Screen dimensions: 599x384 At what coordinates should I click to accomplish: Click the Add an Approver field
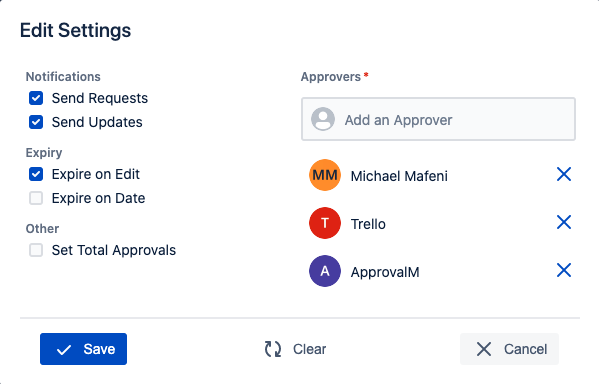pos(438,119)
